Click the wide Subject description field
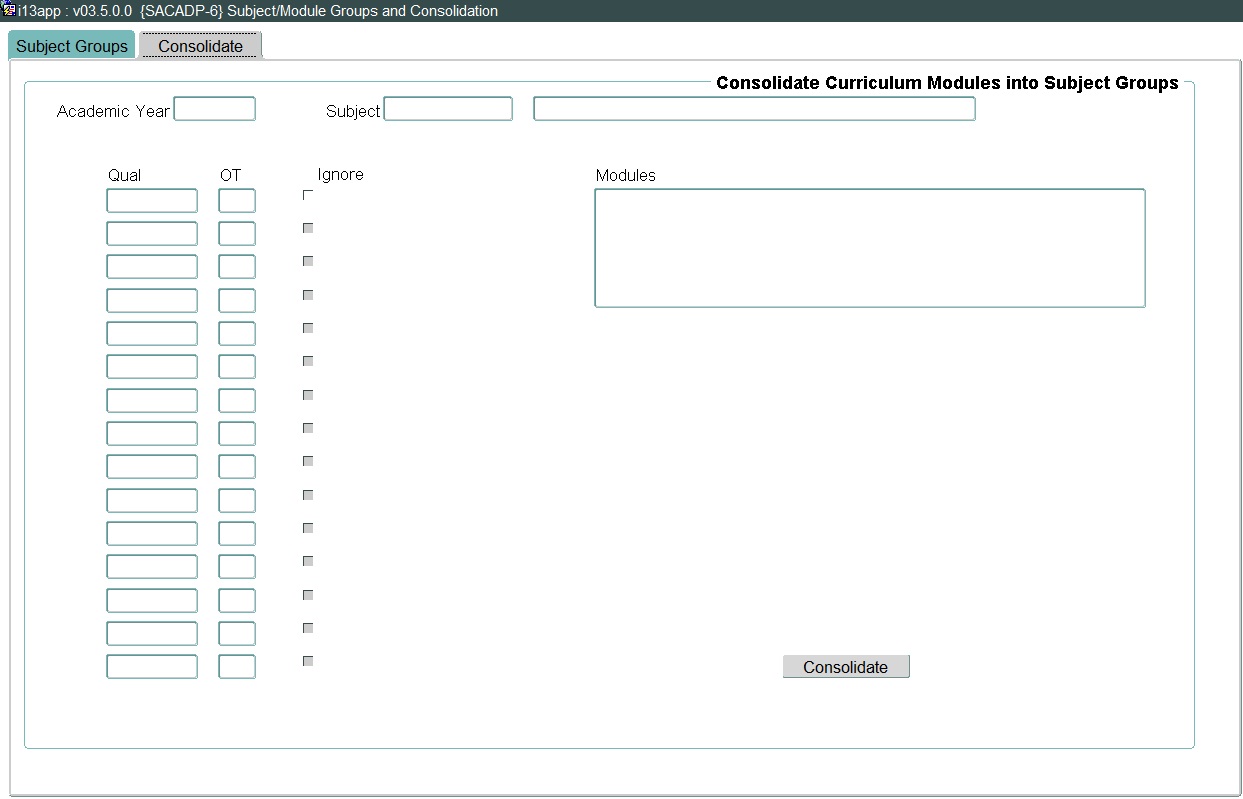This screenshot has width=1243, height=799. click(754, 109)
